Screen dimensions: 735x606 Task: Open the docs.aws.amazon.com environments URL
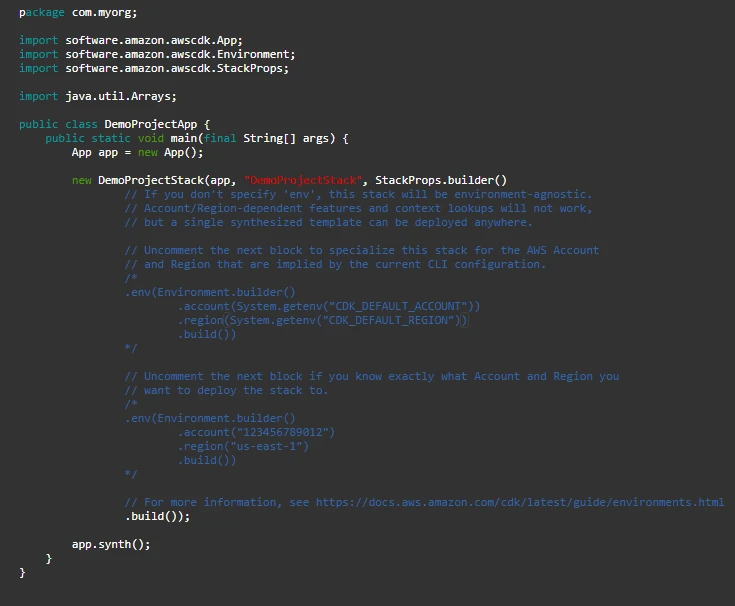coord(520,502)
